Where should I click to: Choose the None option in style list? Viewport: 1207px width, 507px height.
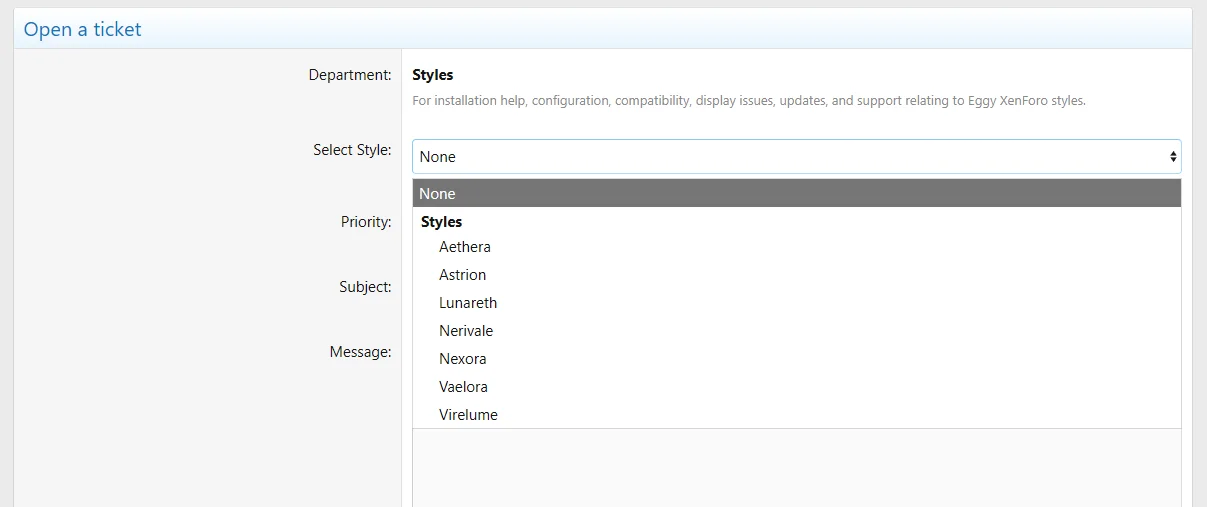[796, 194]
